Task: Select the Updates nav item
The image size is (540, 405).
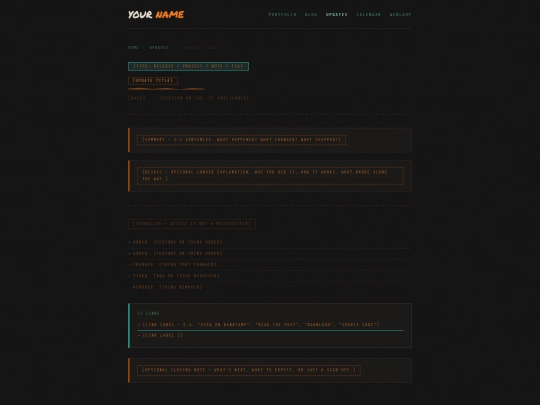Action: 336,14
